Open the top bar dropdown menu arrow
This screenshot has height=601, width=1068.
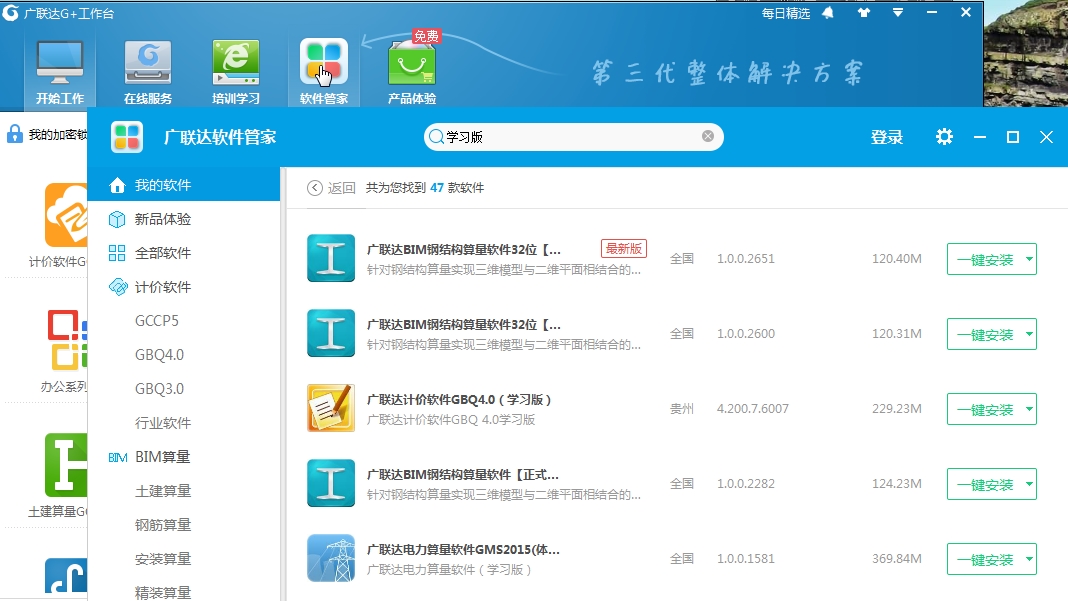[x=898, y=13]
